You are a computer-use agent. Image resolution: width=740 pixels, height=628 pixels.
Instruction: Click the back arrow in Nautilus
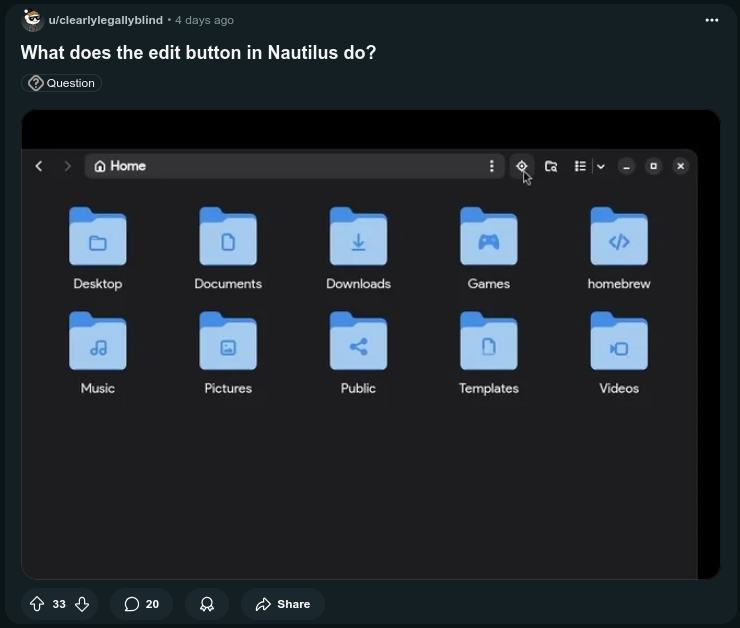pos(39,166)
